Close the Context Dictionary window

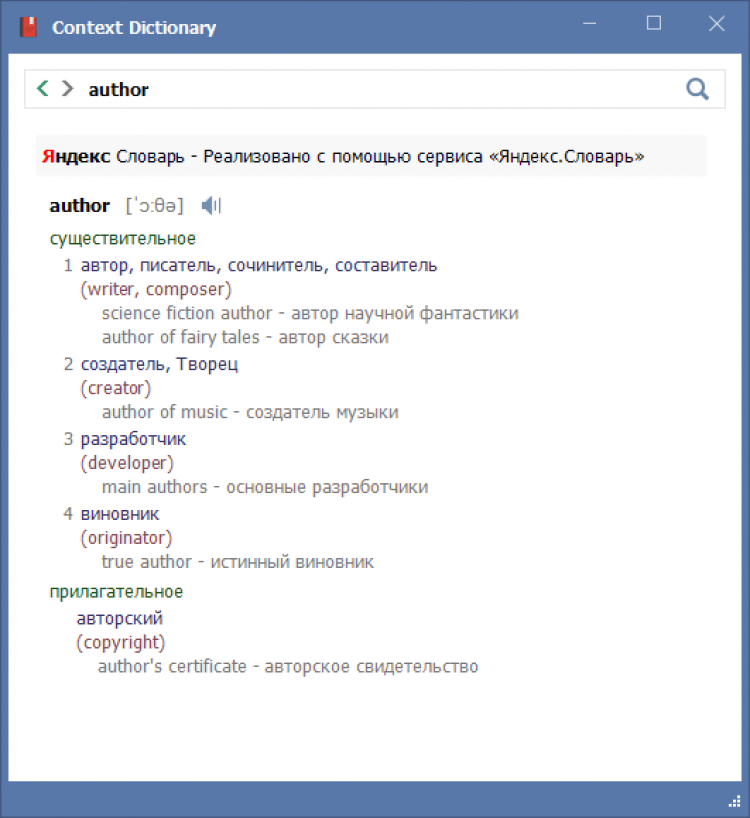717,23
